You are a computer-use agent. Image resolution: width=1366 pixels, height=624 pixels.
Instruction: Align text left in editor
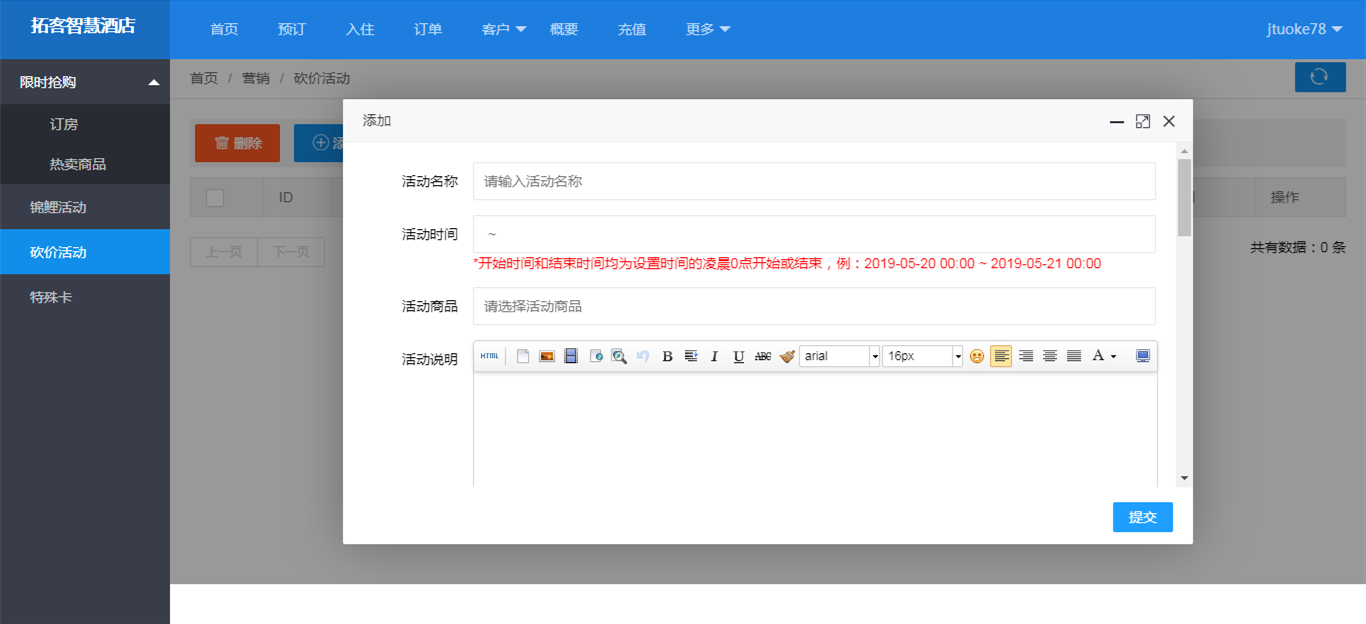[1001, 356]
